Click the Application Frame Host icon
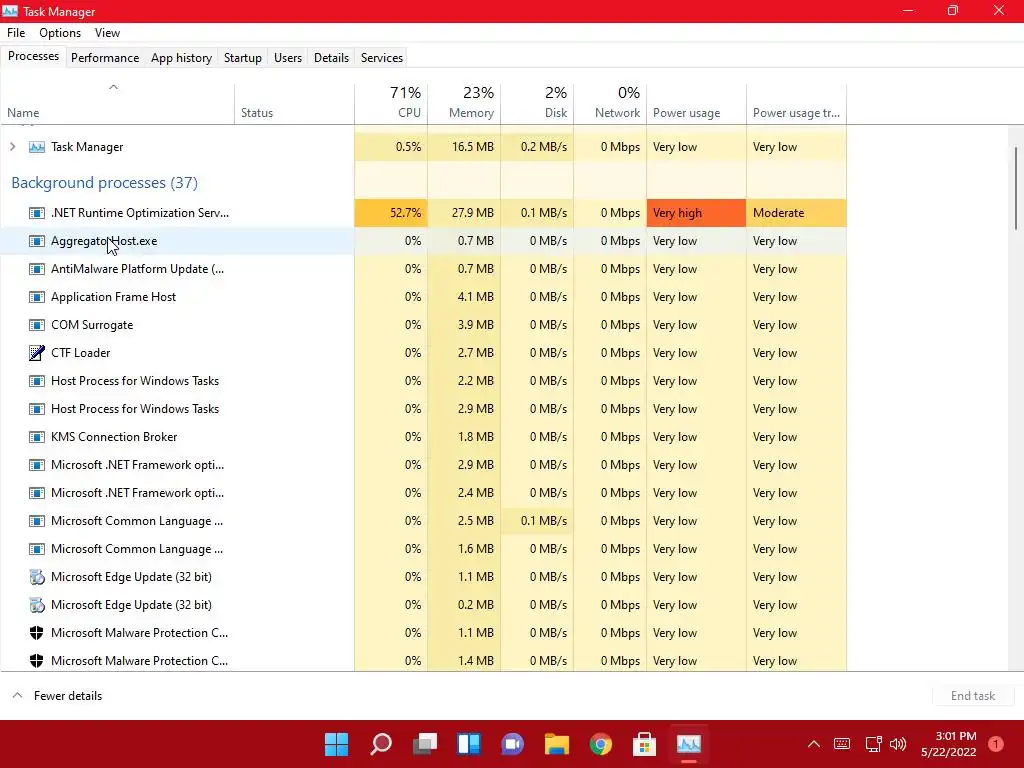Screen dimensions: 1024x768 [37, 297]
